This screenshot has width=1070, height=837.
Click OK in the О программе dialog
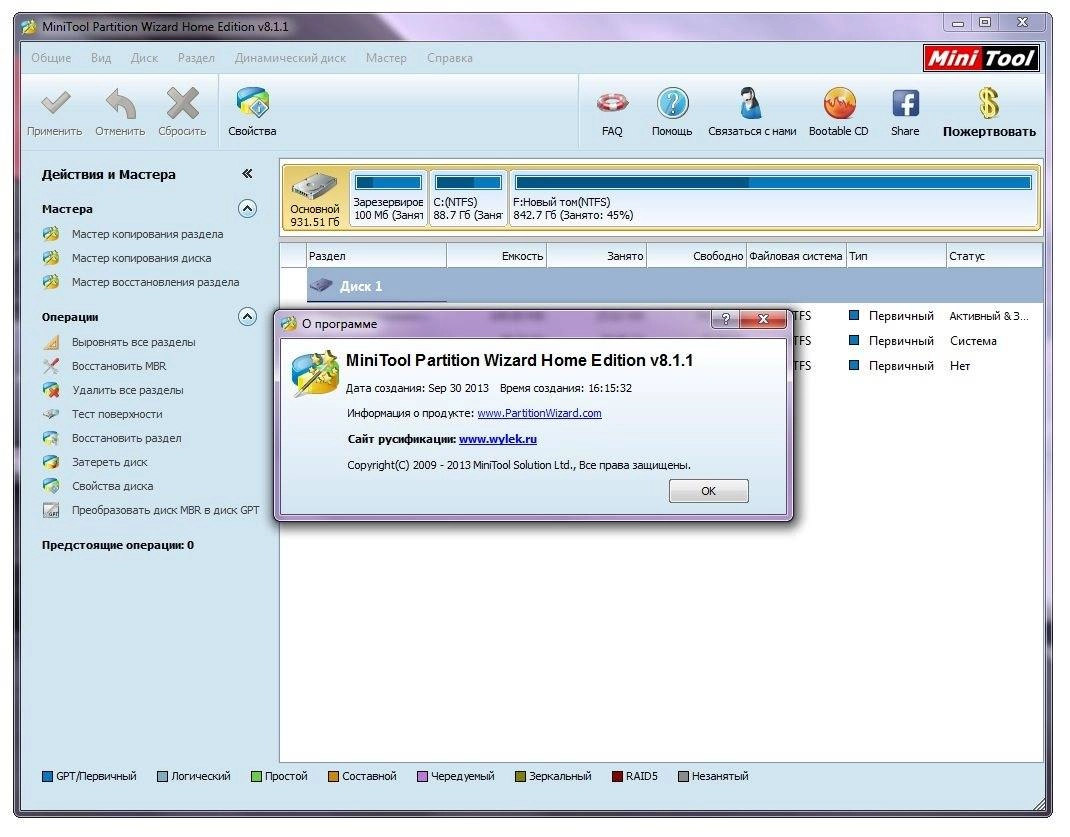click(708, 490)
